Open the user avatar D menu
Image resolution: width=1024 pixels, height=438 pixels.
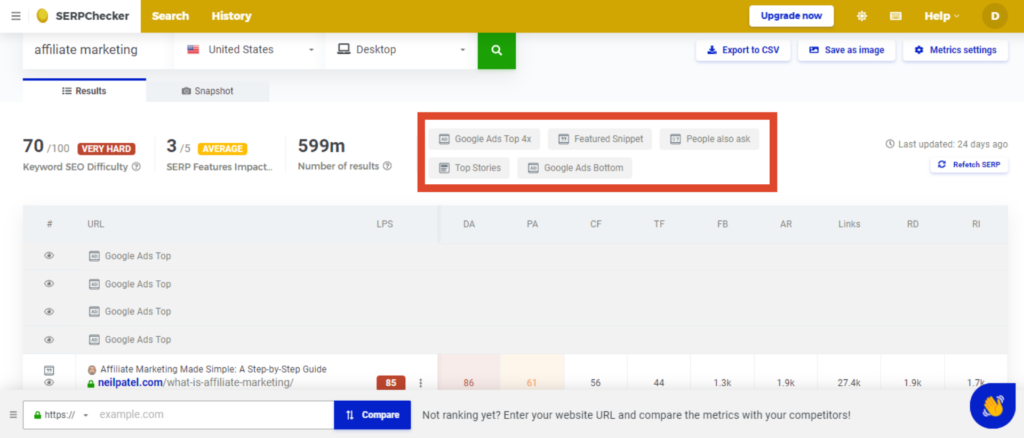pyautogui.click(x=995, y=16)
